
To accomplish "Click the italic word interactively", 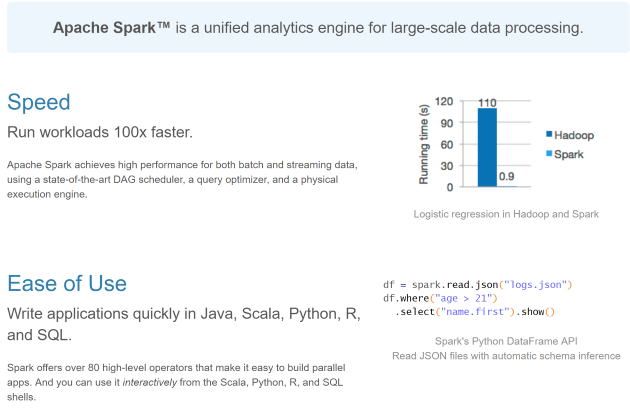I will [x=149, y=382].
